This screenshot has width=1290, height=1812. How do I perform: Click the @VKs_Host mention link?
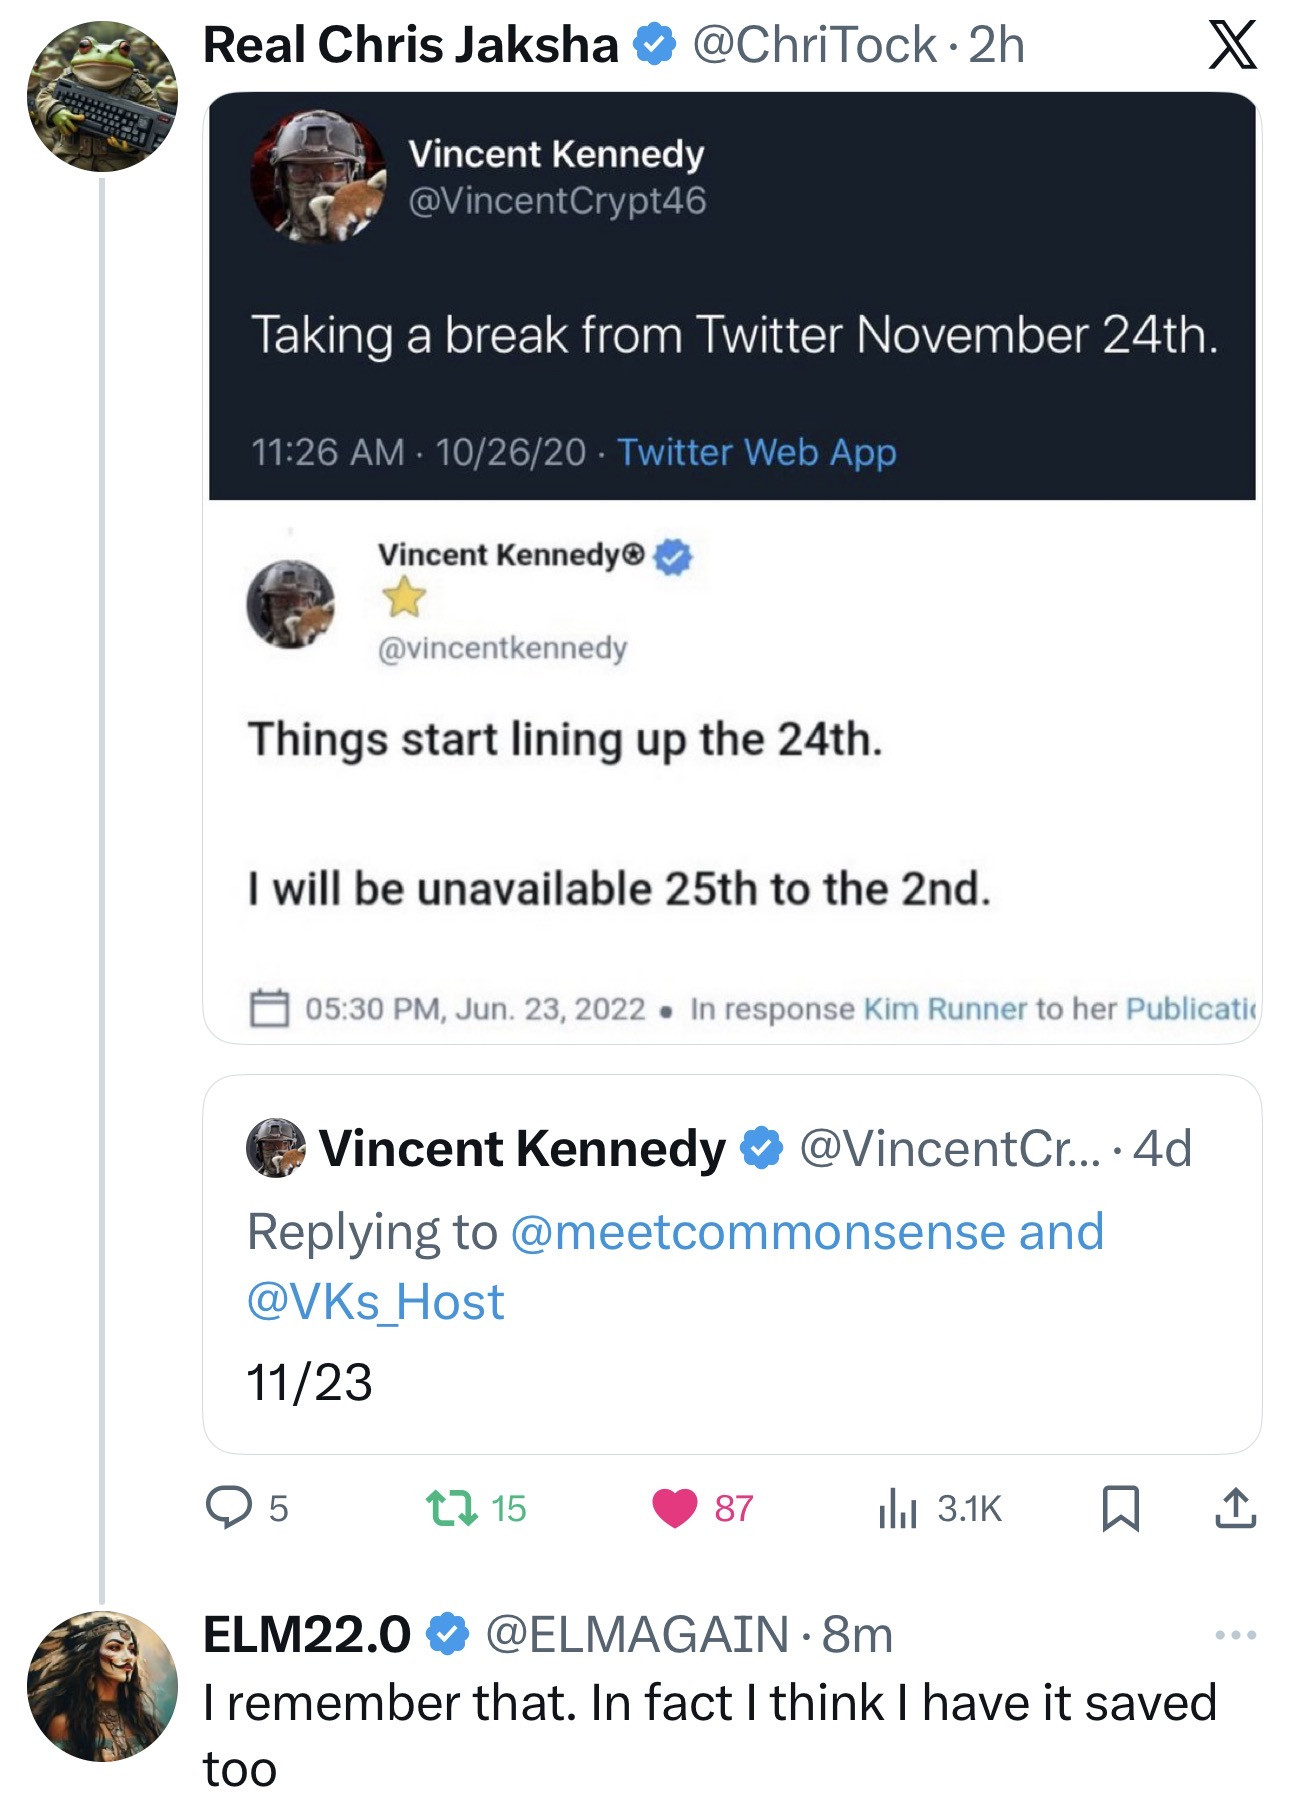click(375, 1302)
